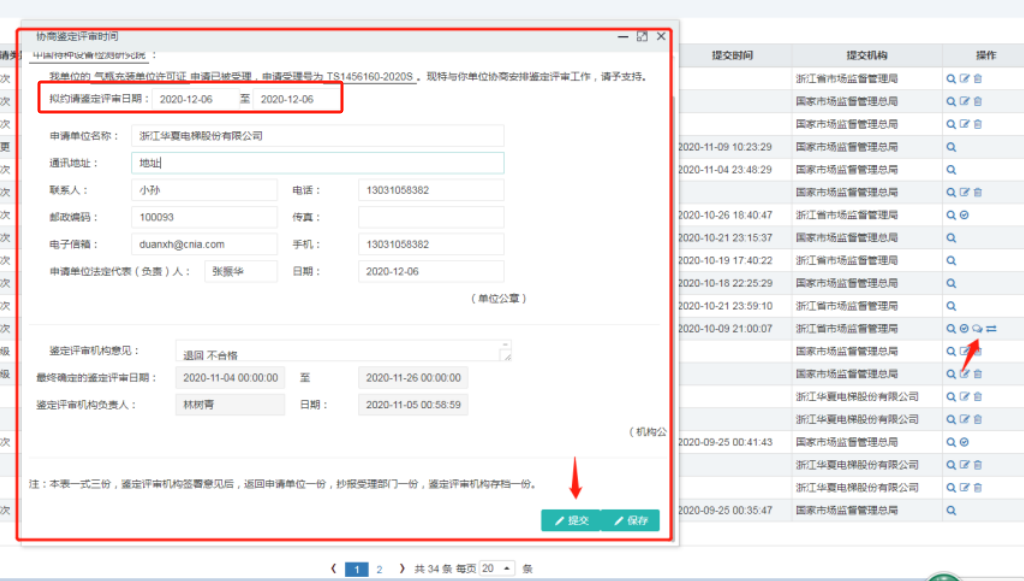Open the comment bubble icon in the 2020-10-09 row
This screenshot has width=1024, height=581.
pos(975,327)
